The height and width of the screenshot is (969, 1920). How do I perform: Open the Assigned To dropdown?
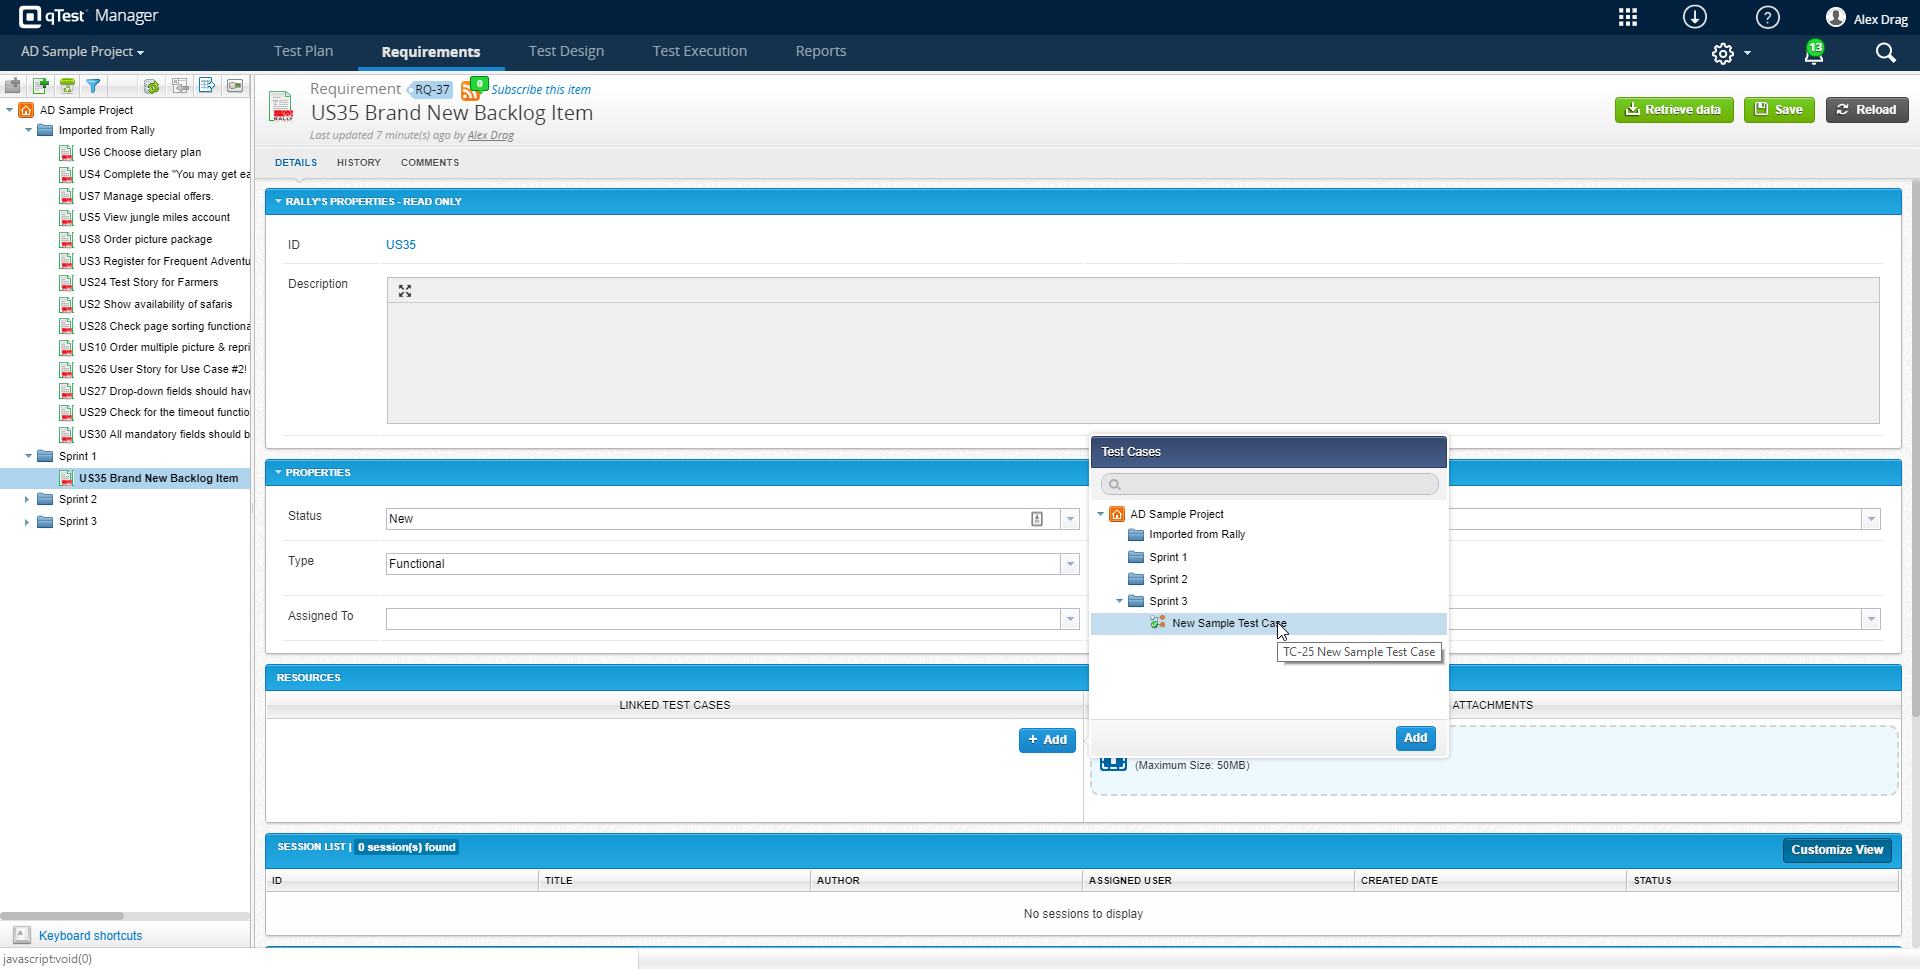click(x=1070, y=619)
